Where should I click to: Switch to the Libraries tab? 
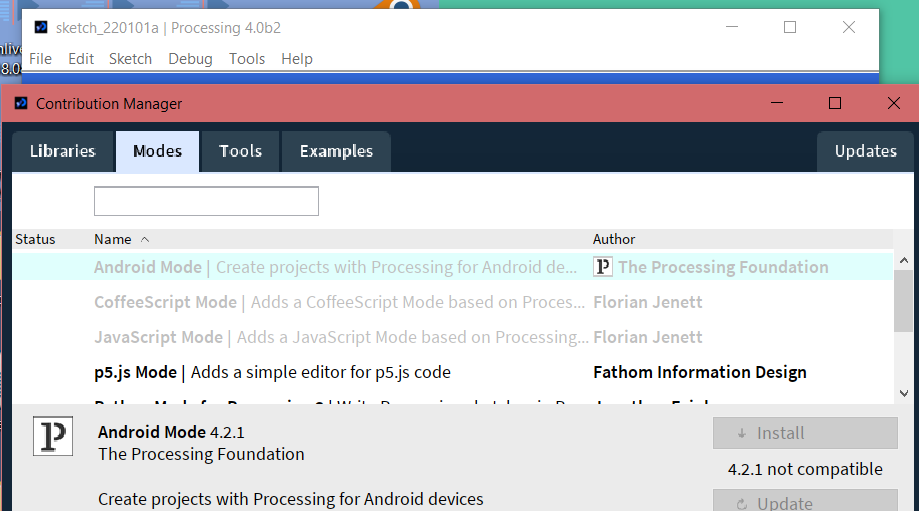point(63,151)
